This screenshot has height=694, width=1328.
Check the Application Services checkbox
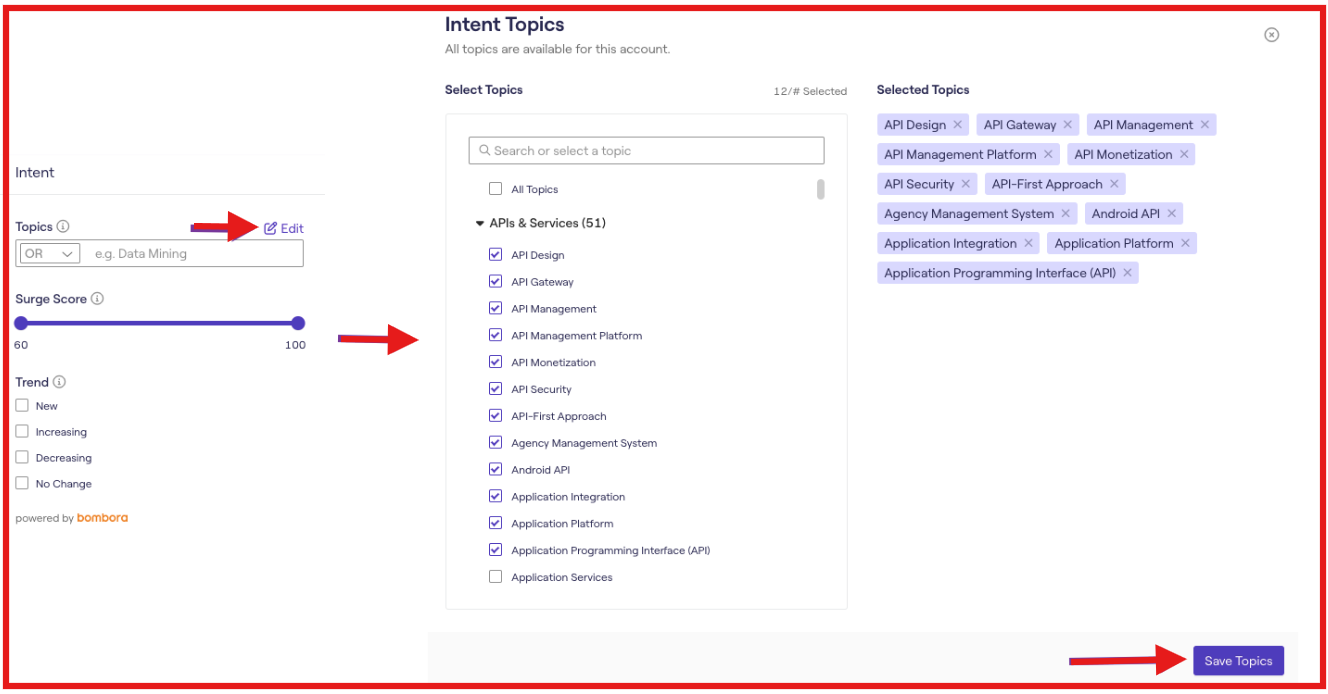495,577
